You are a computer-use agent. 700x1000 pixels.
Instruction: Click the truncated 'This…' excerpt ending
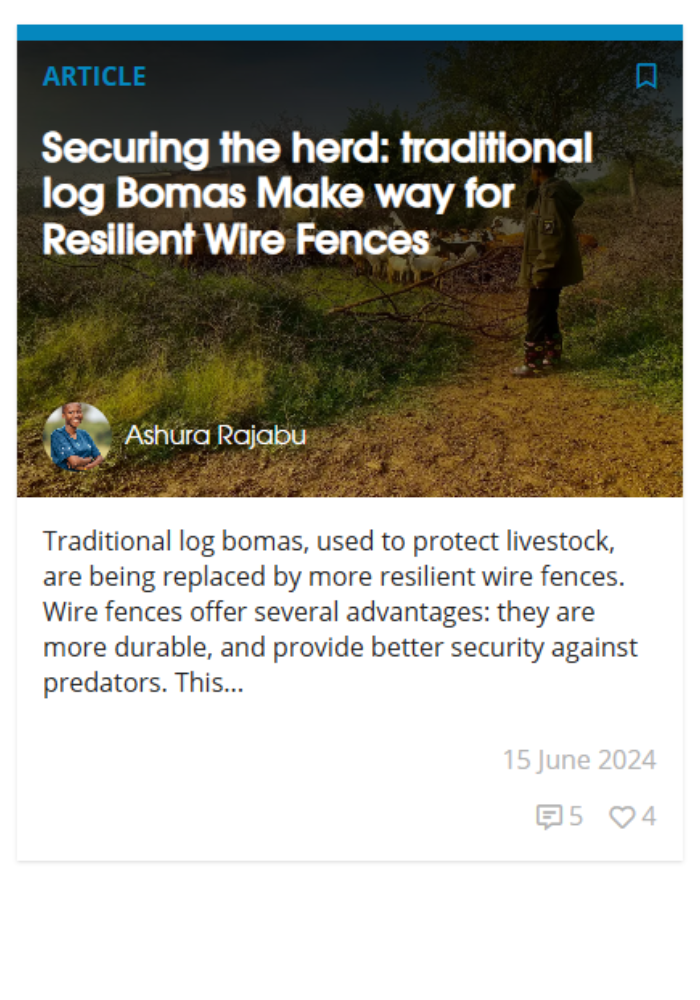click(x=210, y=682)
